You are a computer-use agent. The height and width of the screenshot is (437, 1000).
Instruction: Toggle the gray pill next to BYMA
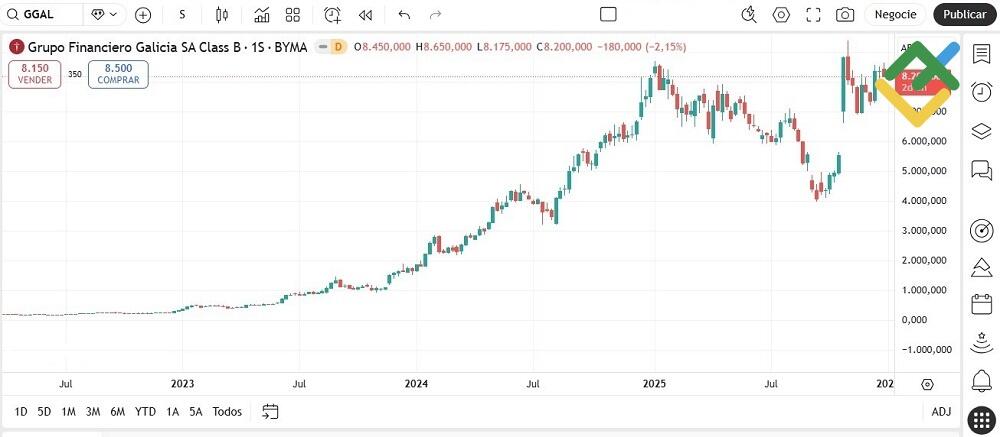pyautogui.click(x=323, y=47)
